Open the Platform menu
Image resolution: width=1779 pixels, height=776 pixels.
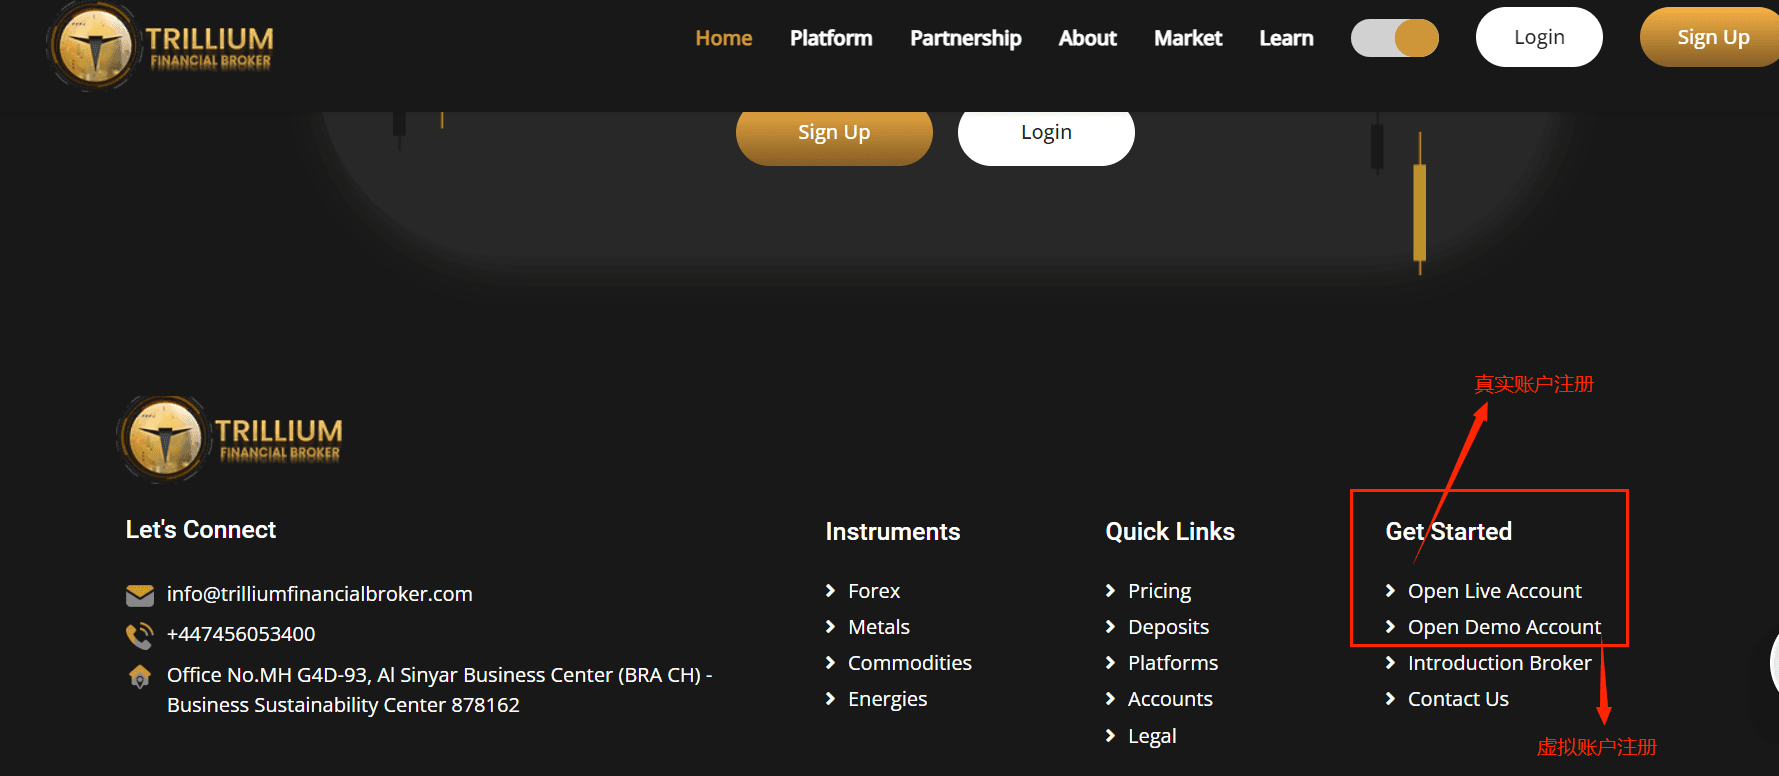pyautogui.click(x=831, y=38)
